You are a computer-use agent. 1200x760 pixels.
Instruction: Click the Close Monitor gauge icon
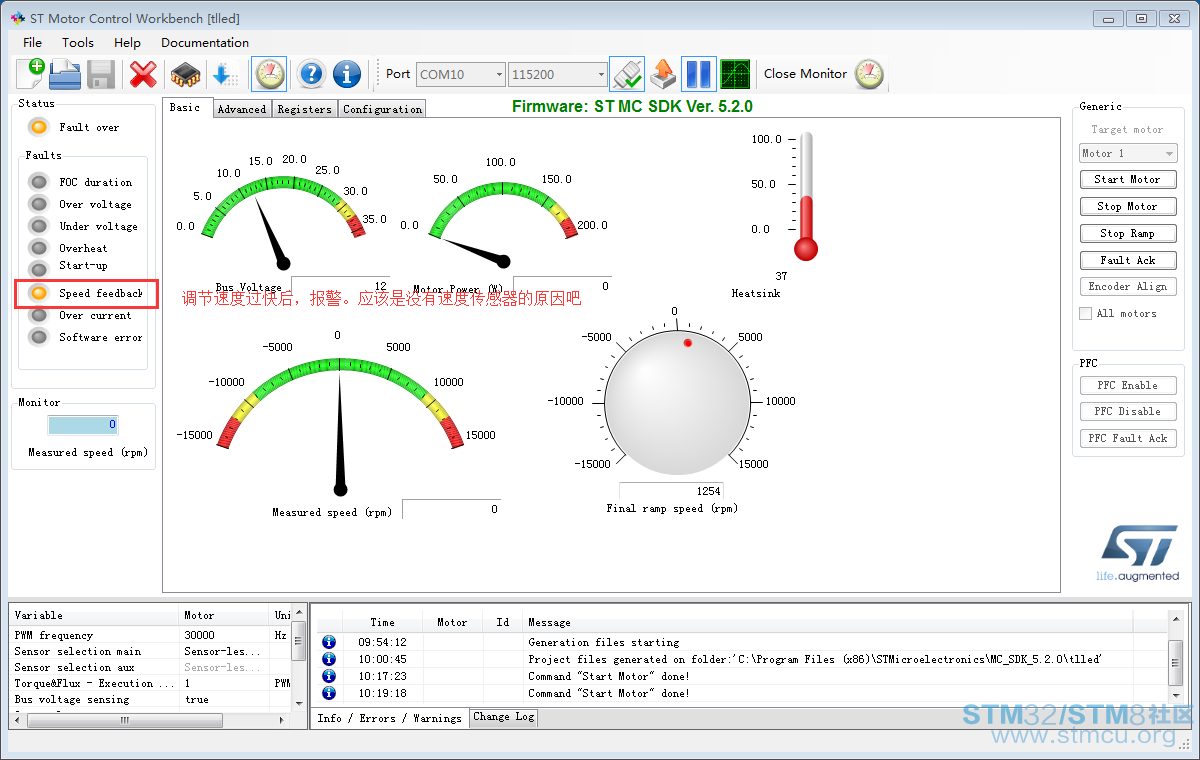click(x=869, y=74)
